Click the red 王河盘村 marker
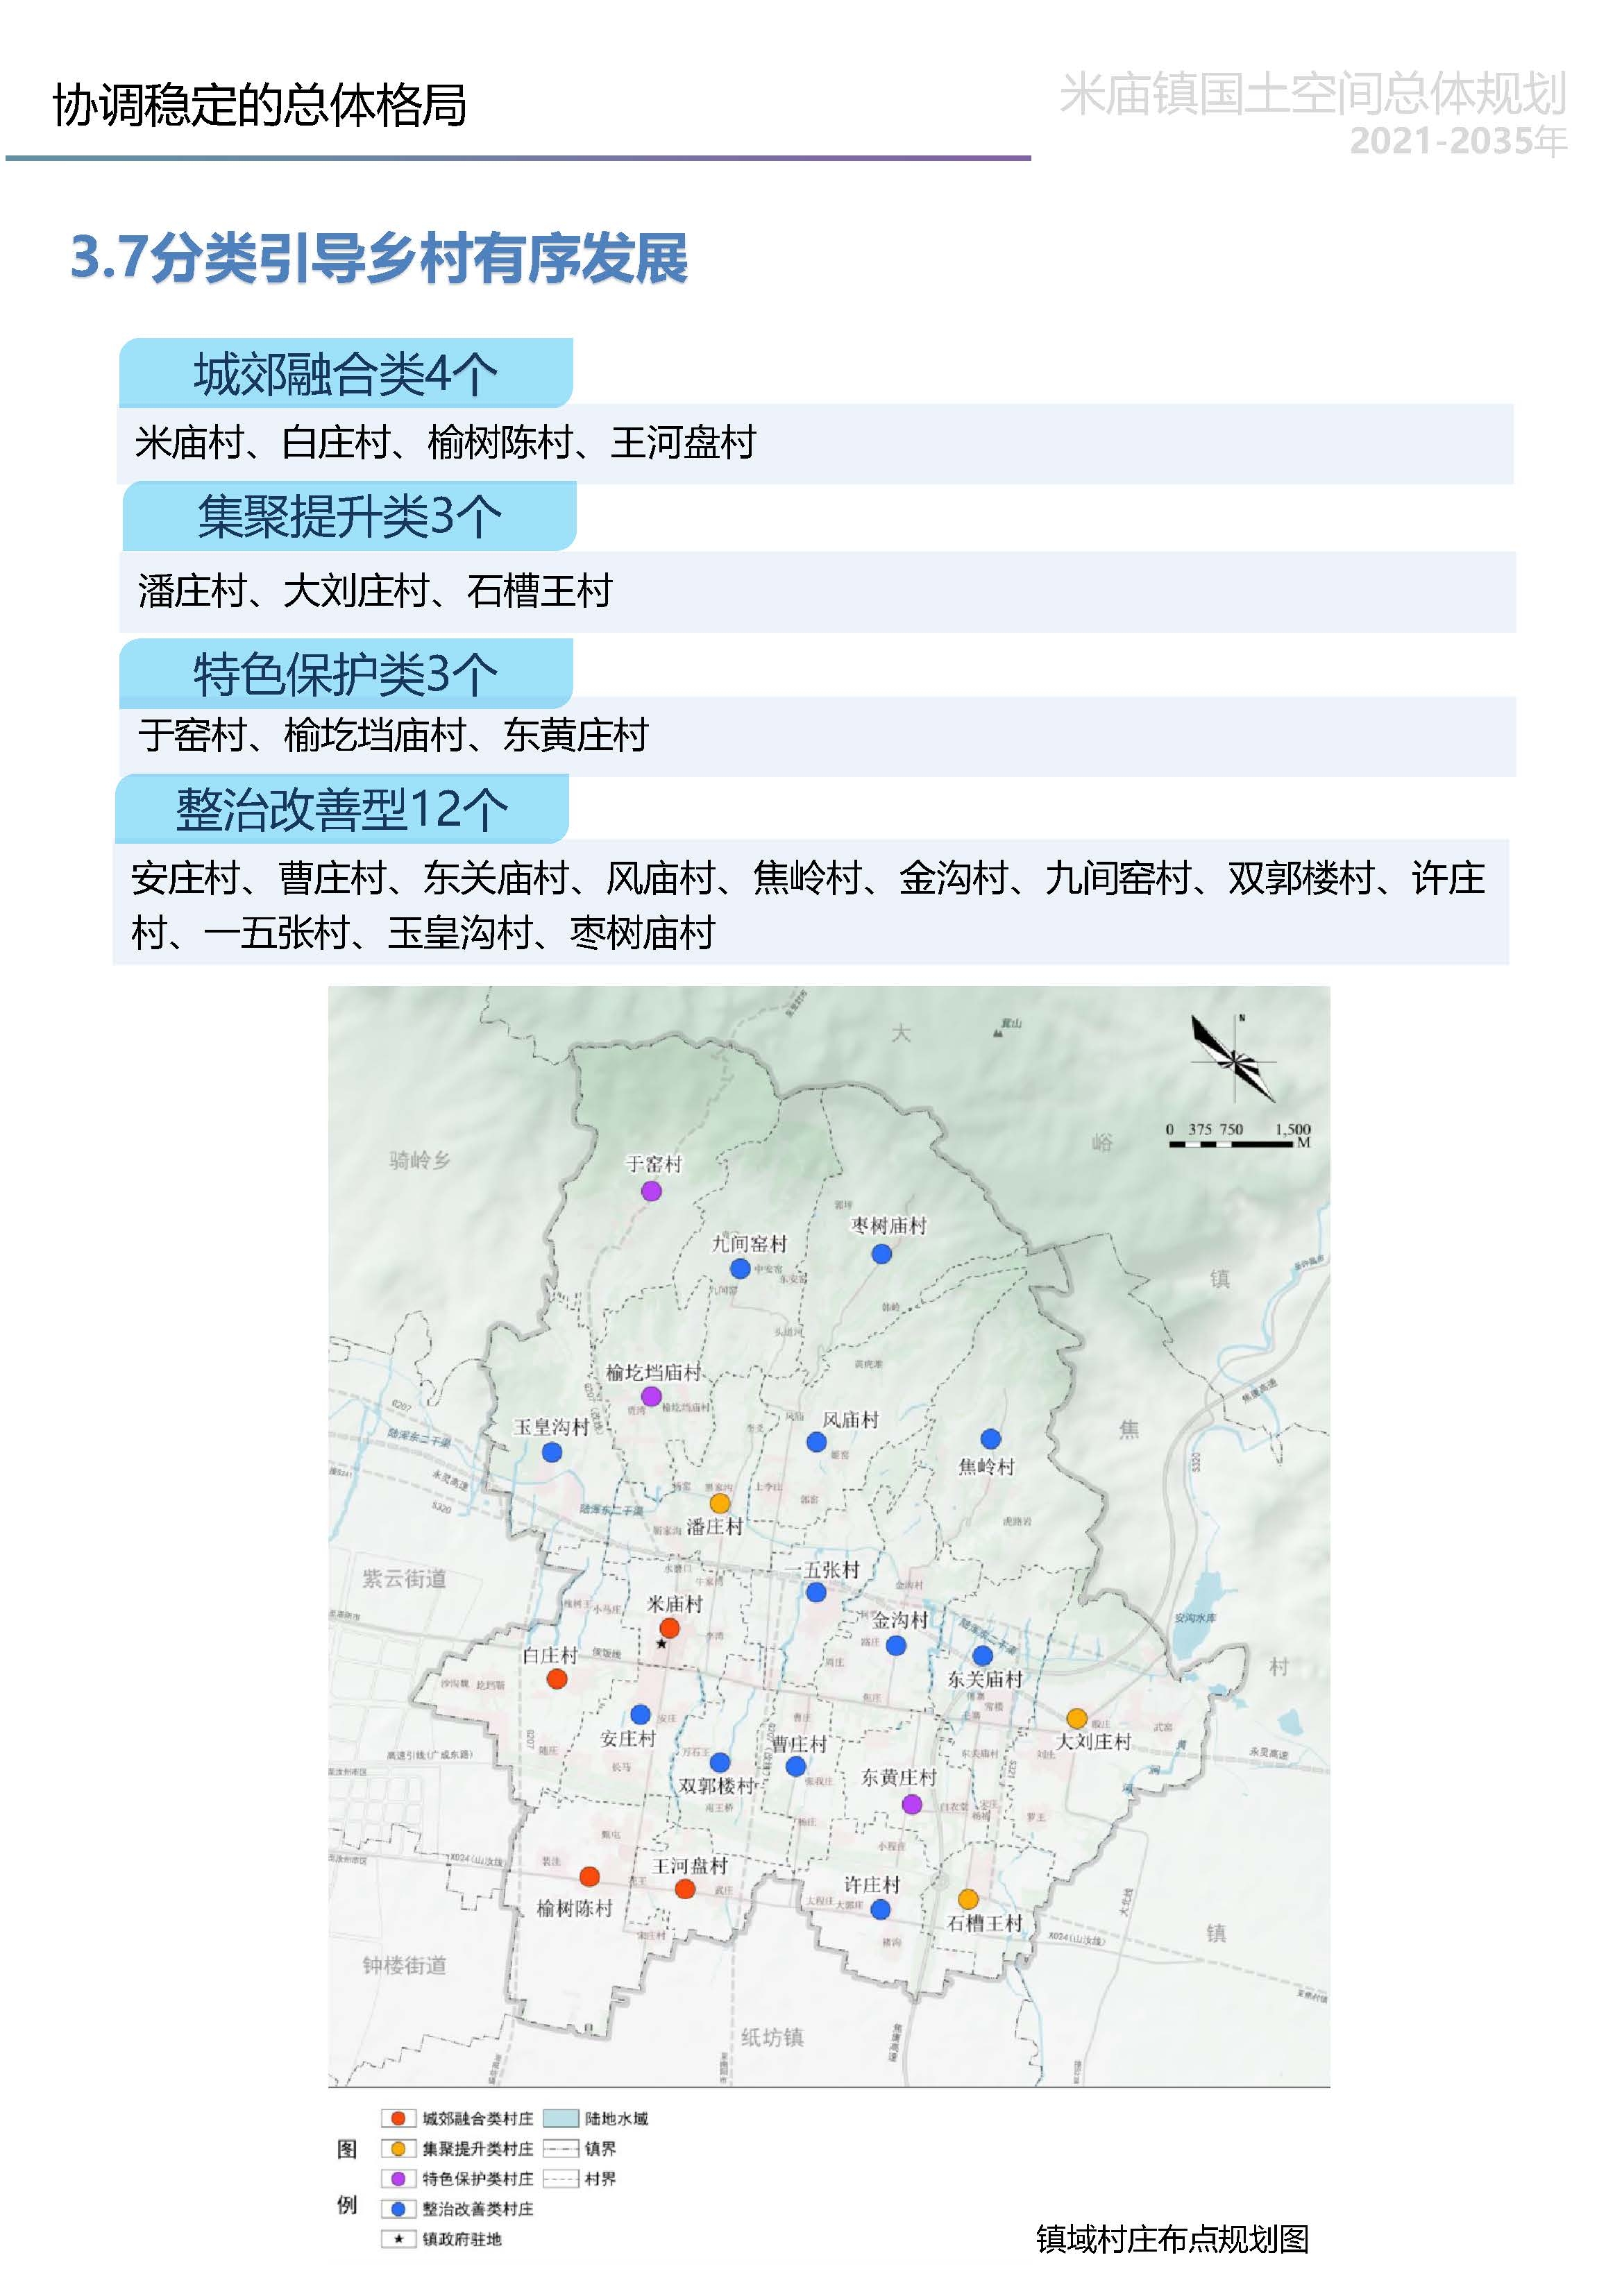This screenshot has width=1606, height=2296. (684, 1888)
